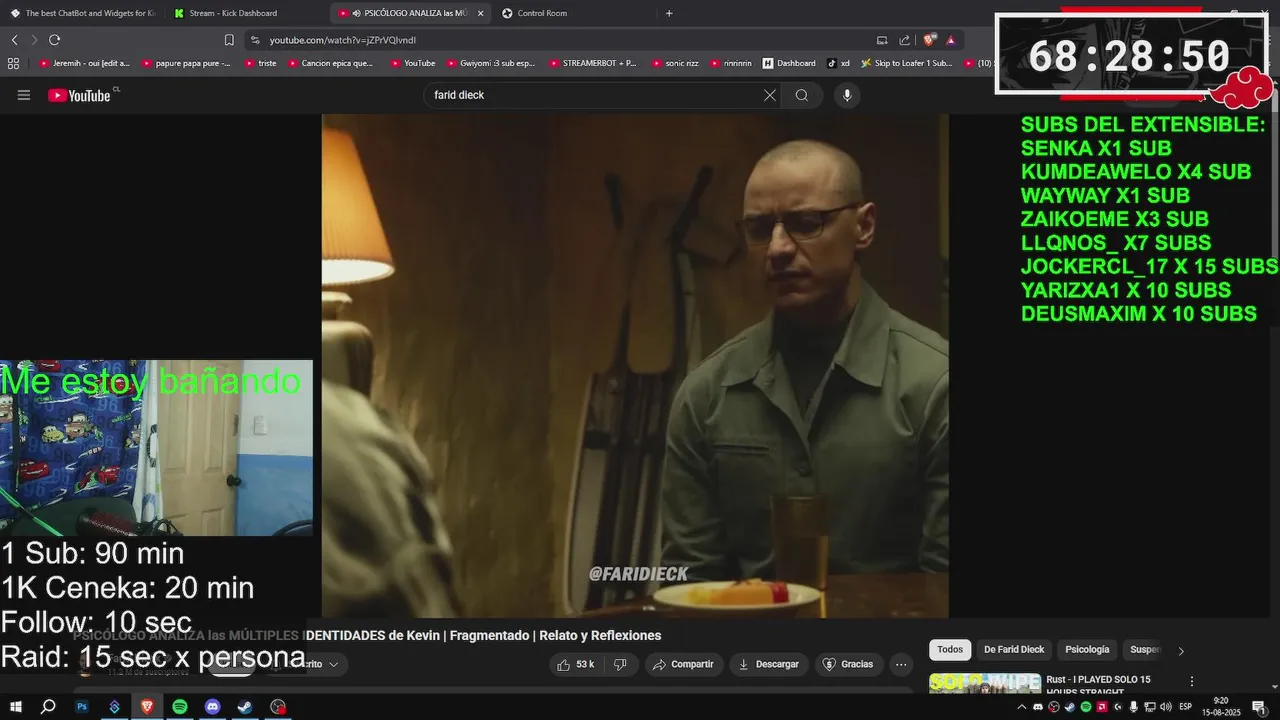
Task: Open the 'triste' bookmark
Action: [x=259, y=63]
